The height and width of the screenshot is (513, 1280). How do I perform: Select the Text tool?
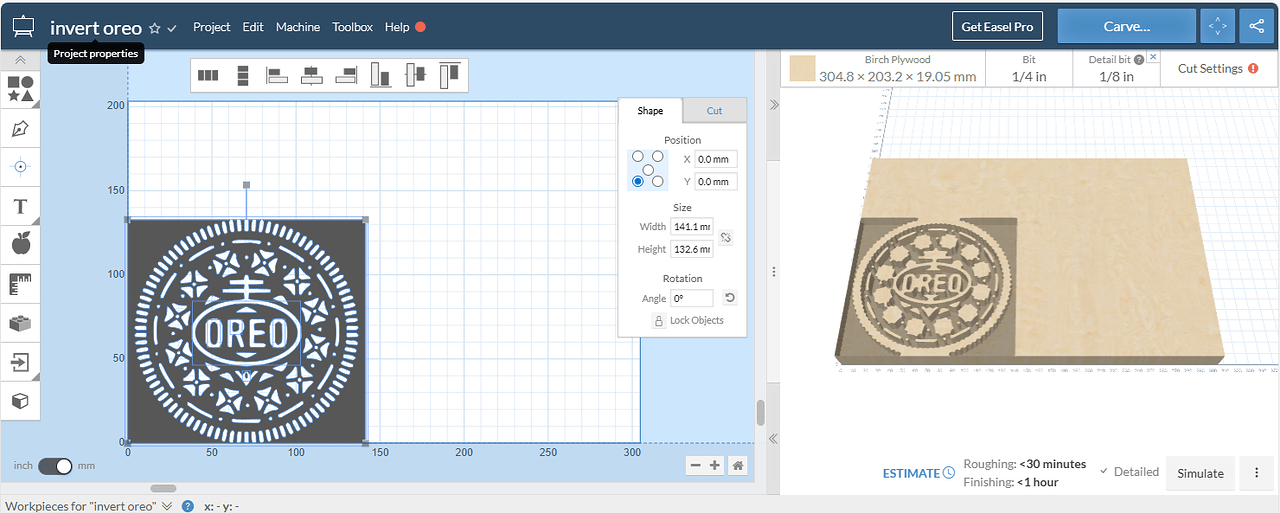point(20,206)
